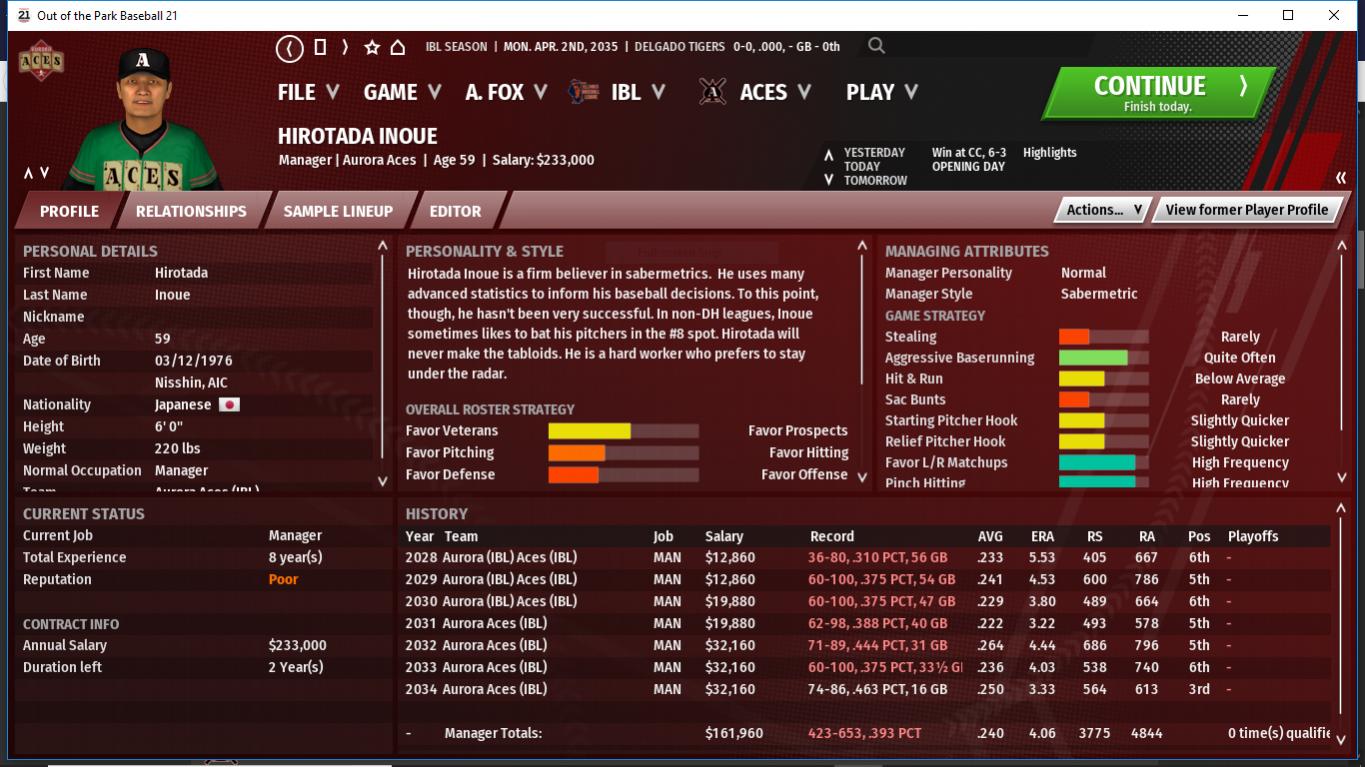The width and height of the screenshot is (1365, 767).
Task: Go to home screen via house icon
Action: (397, 47)
